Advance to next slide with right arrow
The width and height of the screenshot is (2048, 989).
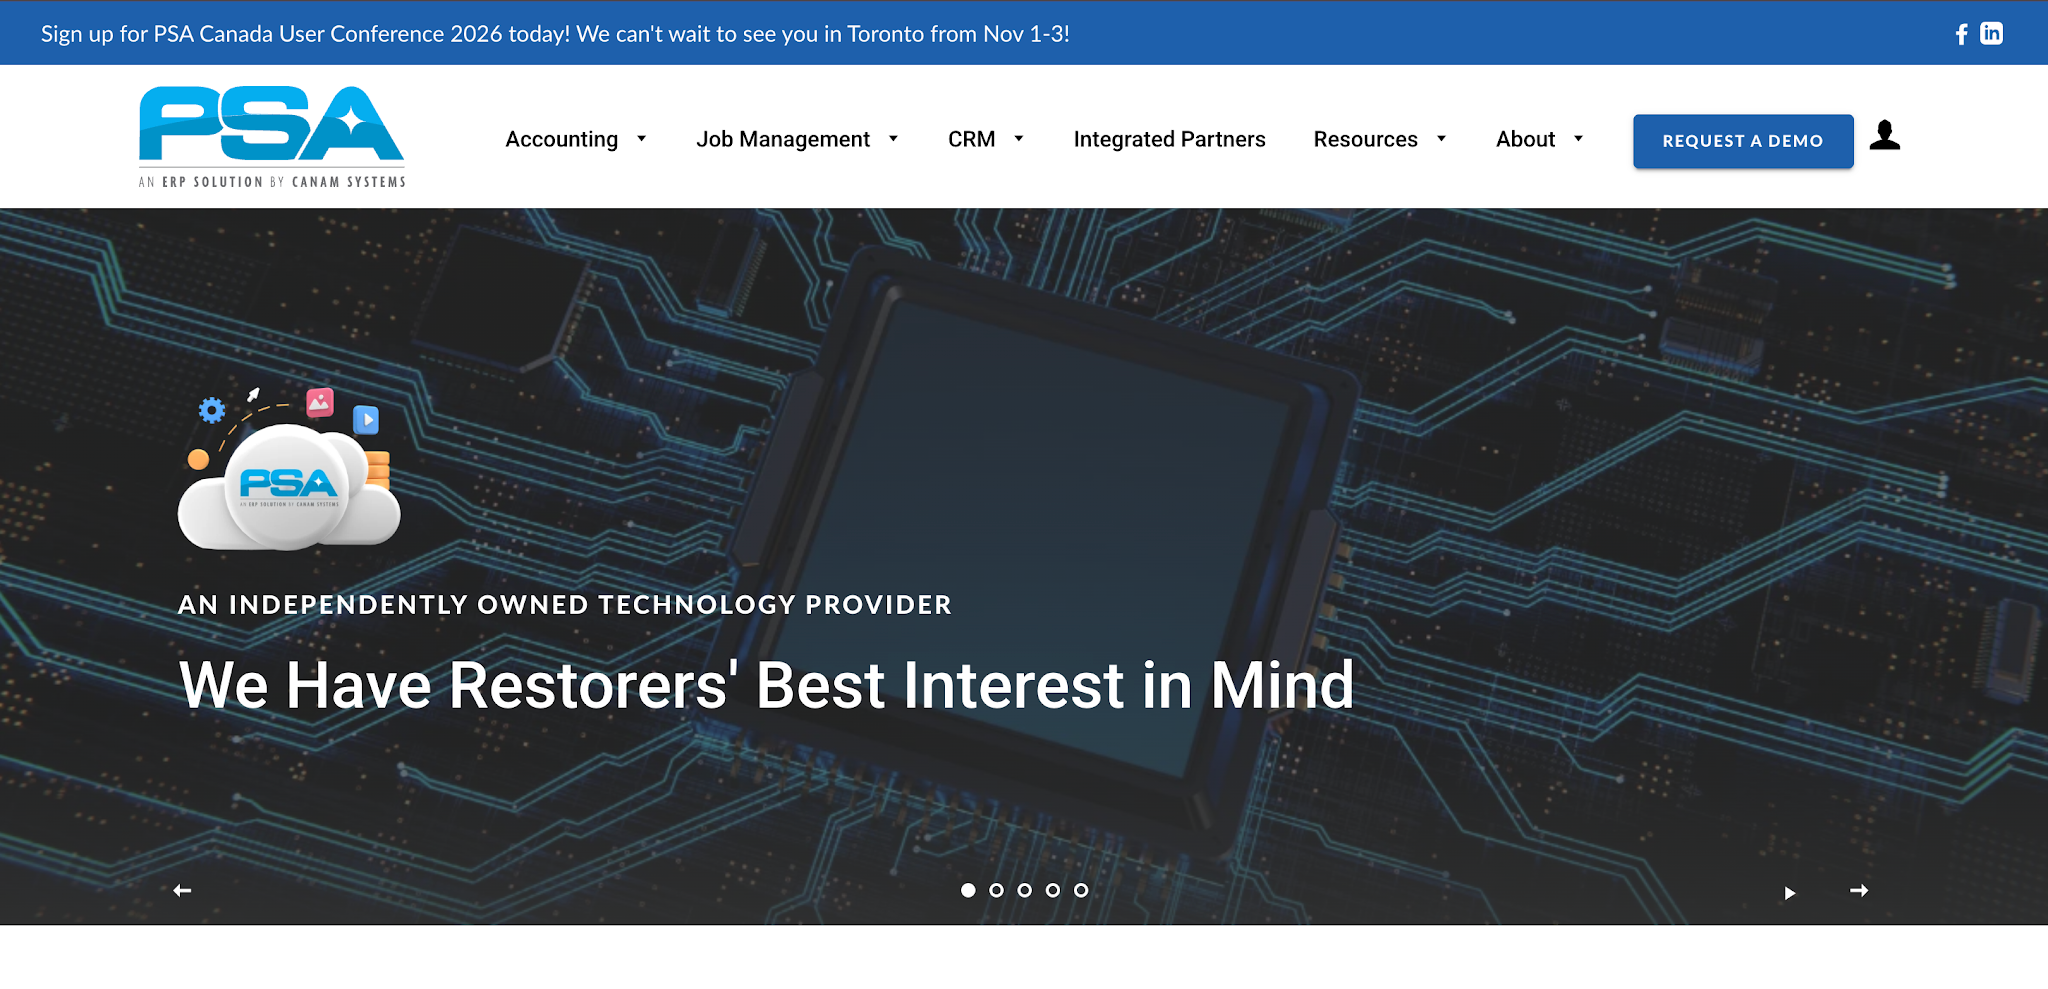coord(1859,890)
